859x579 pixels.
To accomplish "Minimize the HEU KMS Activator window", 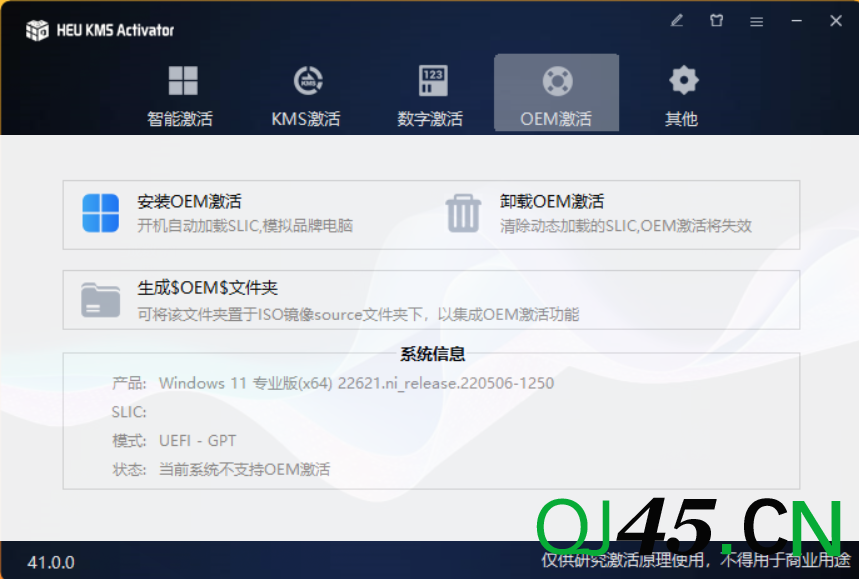I will click(797, 21).
